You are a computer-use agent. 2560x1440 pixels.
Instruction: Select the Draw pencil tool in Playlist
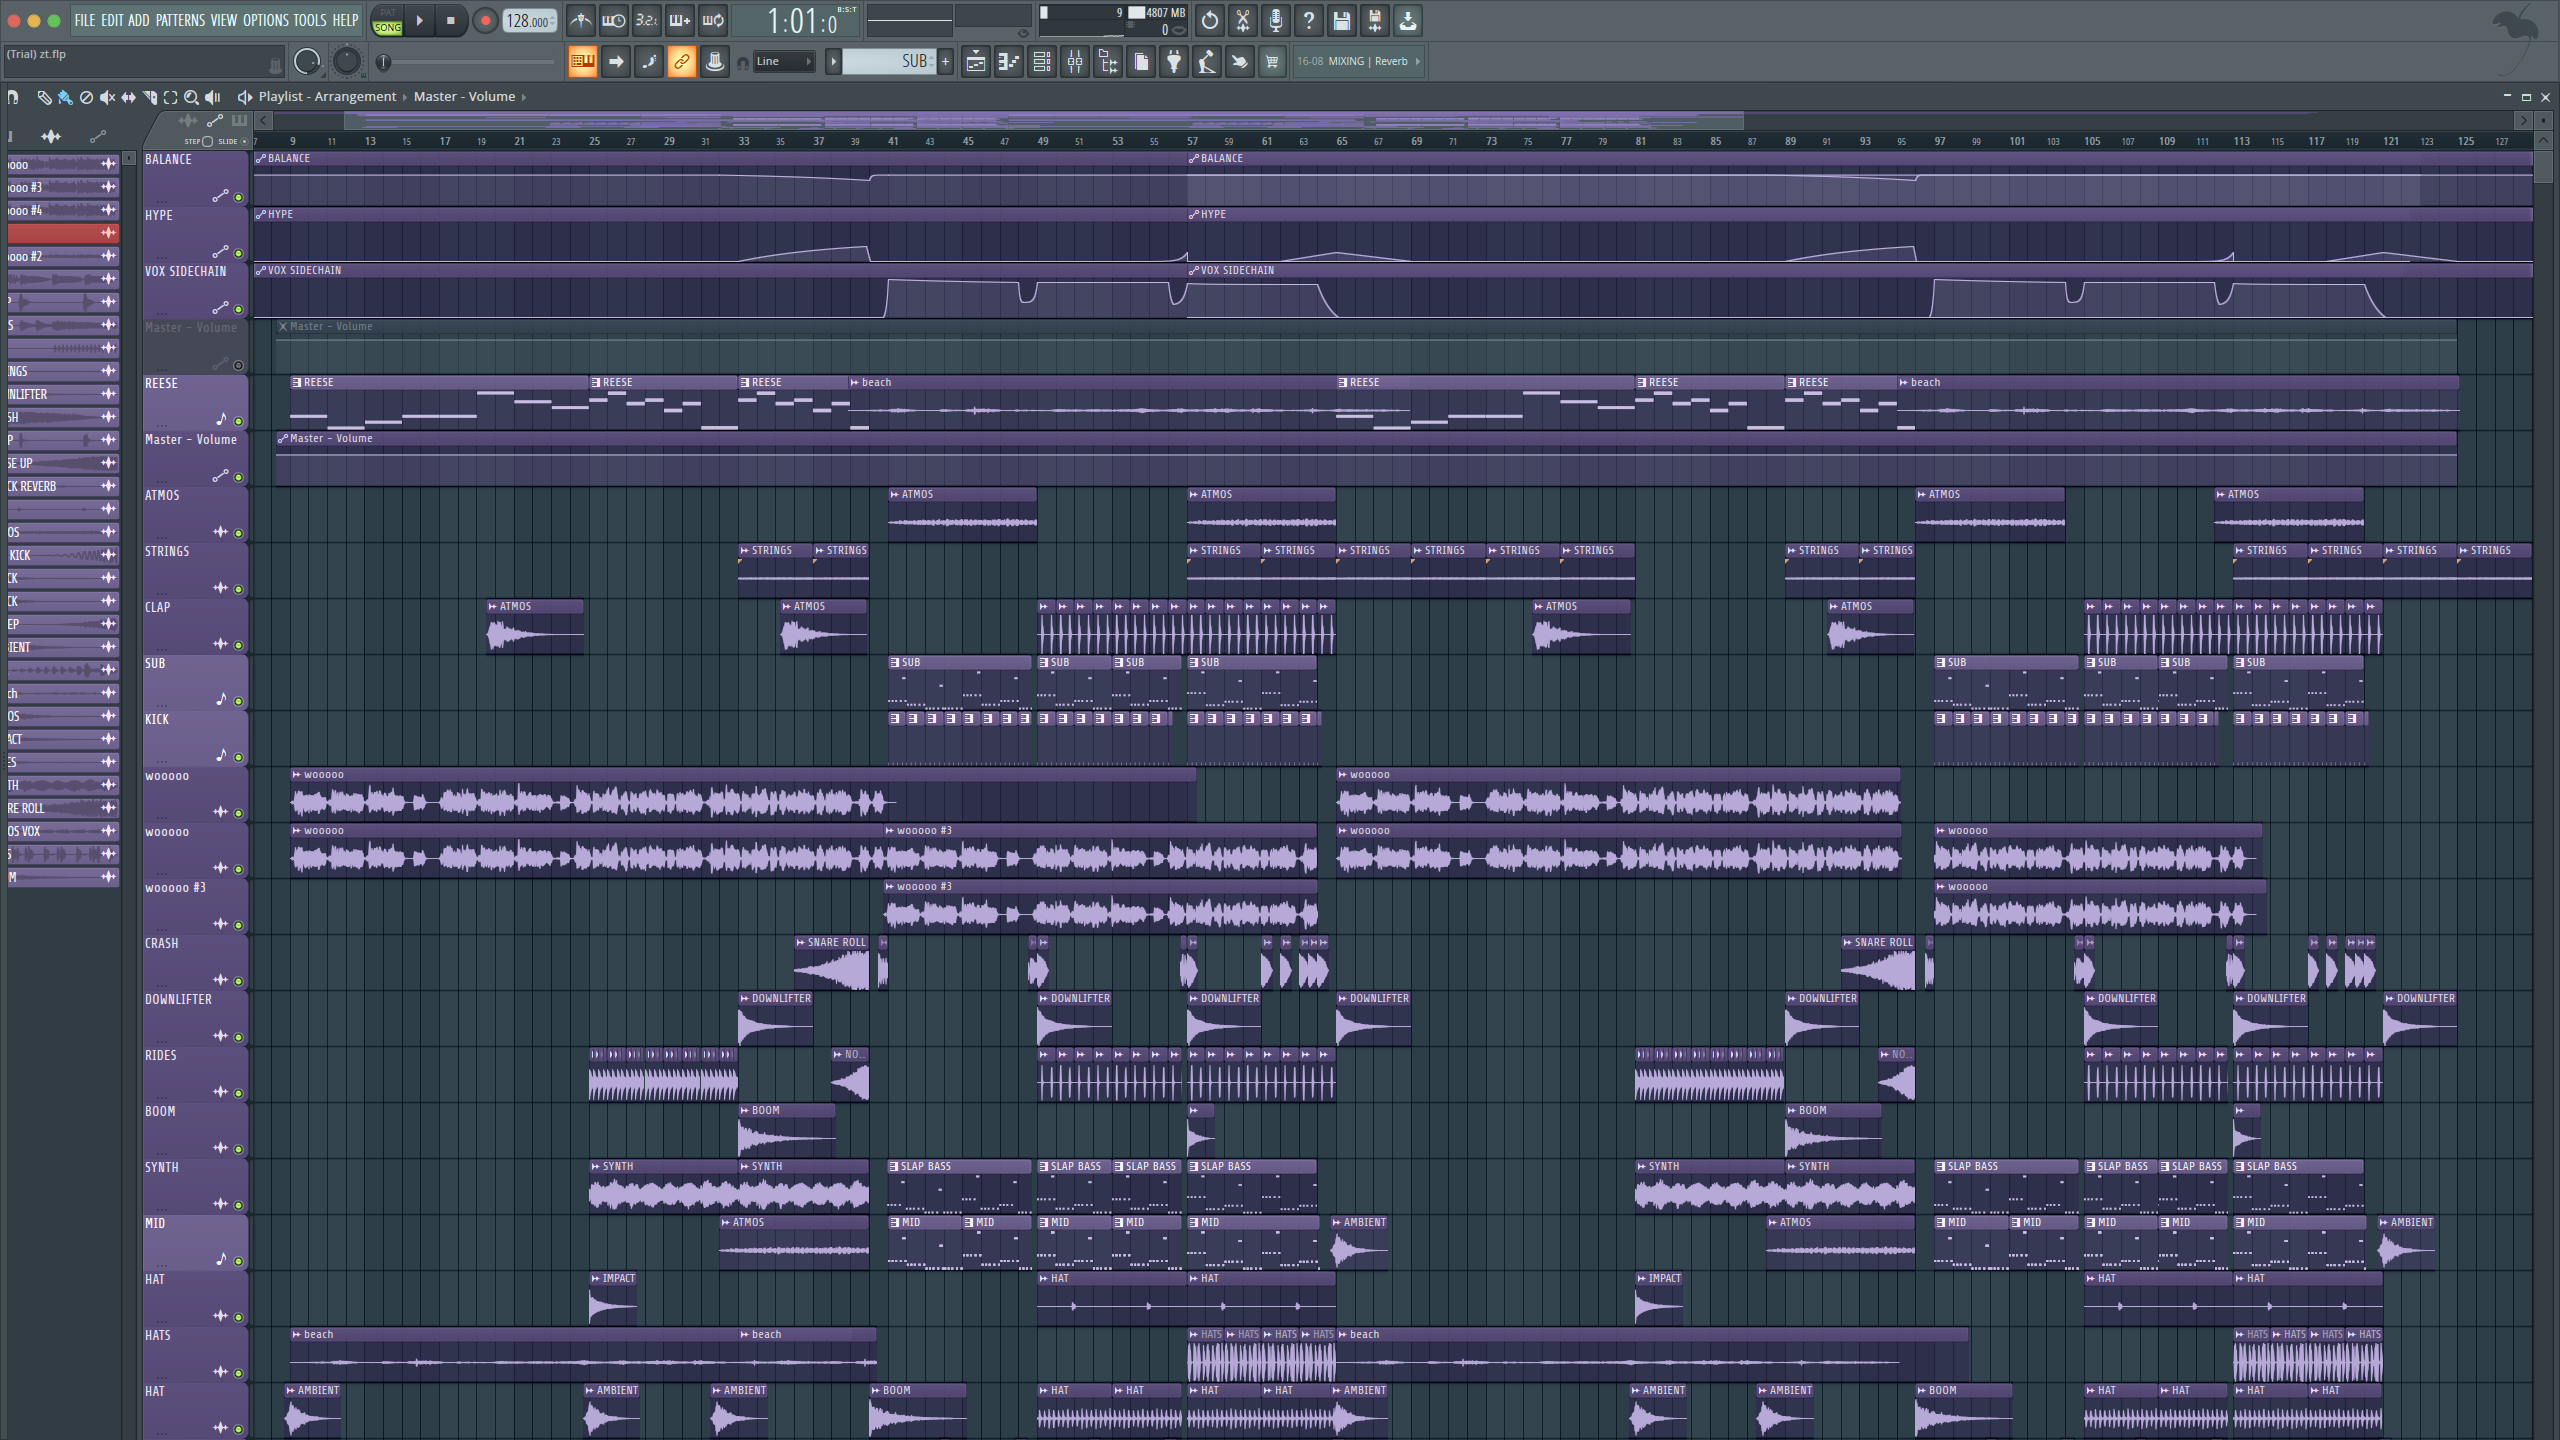(x=44, y=97)
